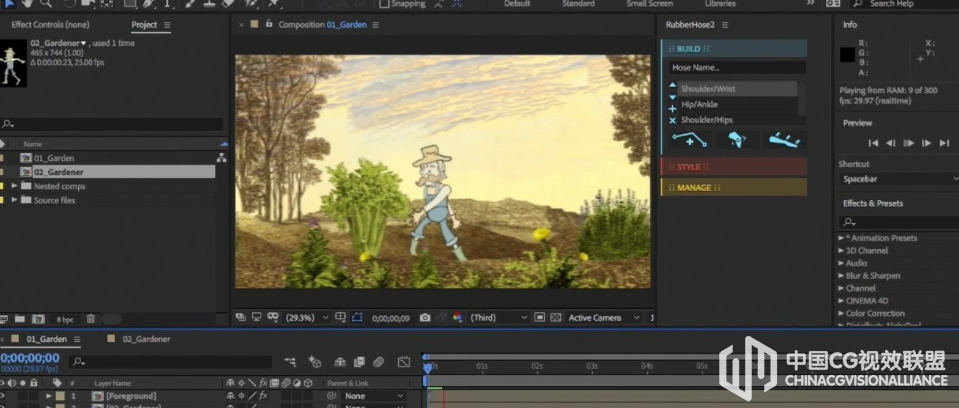Toggle frame blending for timeline layers
This screenshot has width=959, height=408.
pos(359,362)
